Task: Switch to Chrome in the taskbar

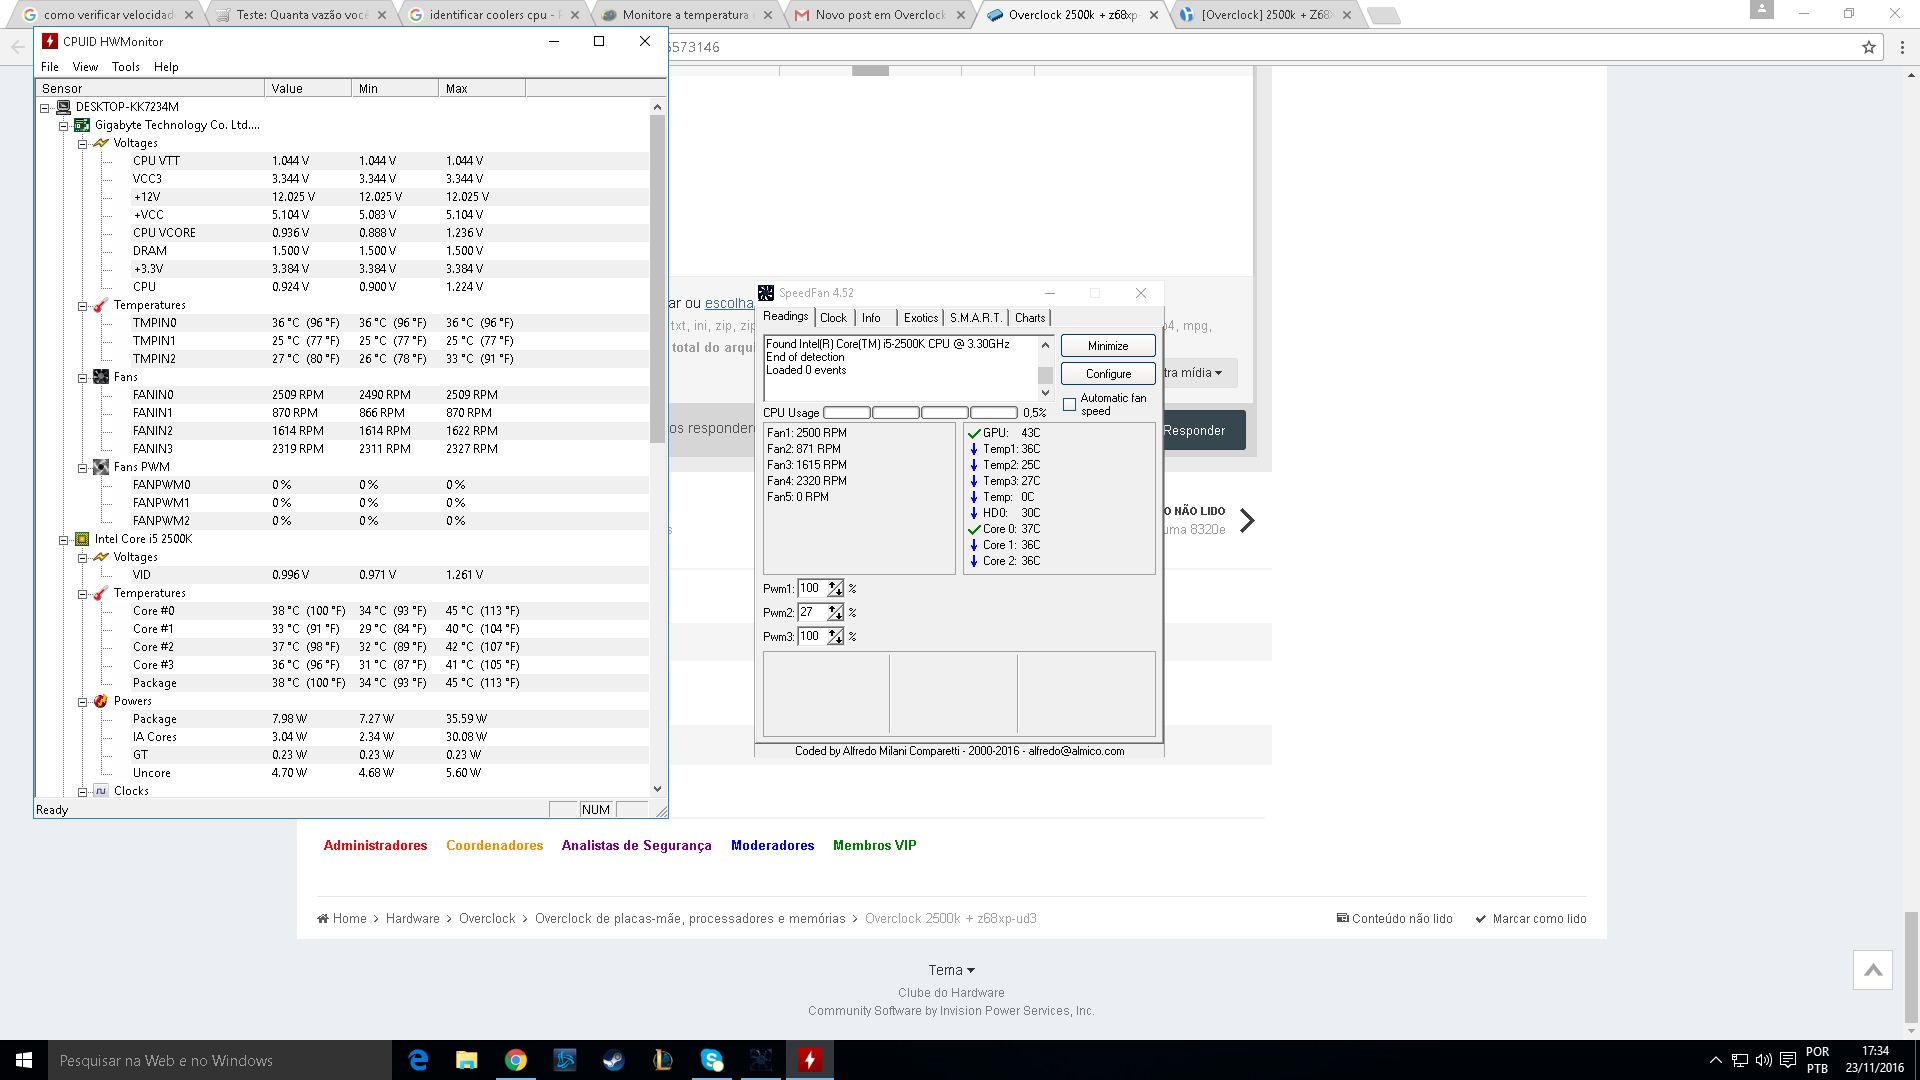Action: click(x=516, y=1060)
